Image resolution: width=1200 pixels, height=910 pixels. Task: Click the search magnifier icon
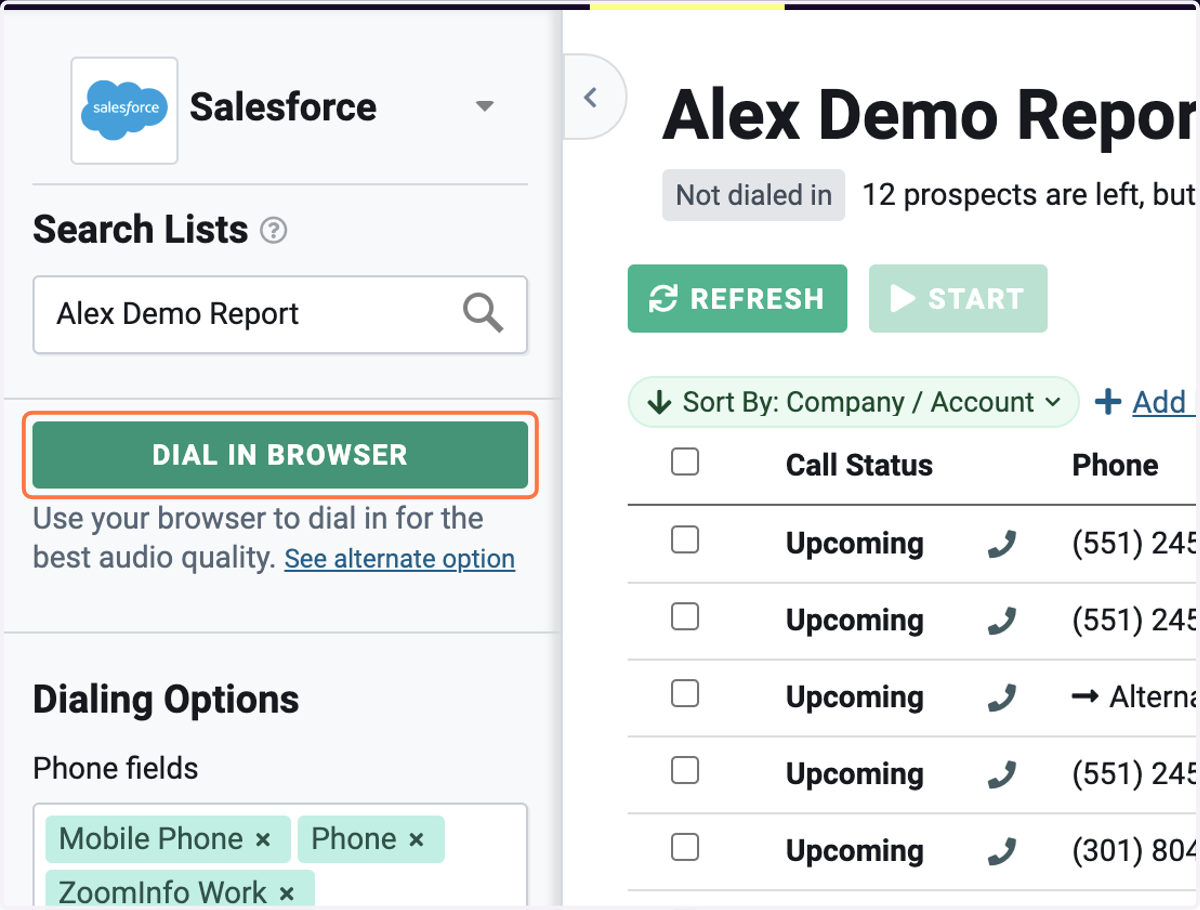[483, 314]
